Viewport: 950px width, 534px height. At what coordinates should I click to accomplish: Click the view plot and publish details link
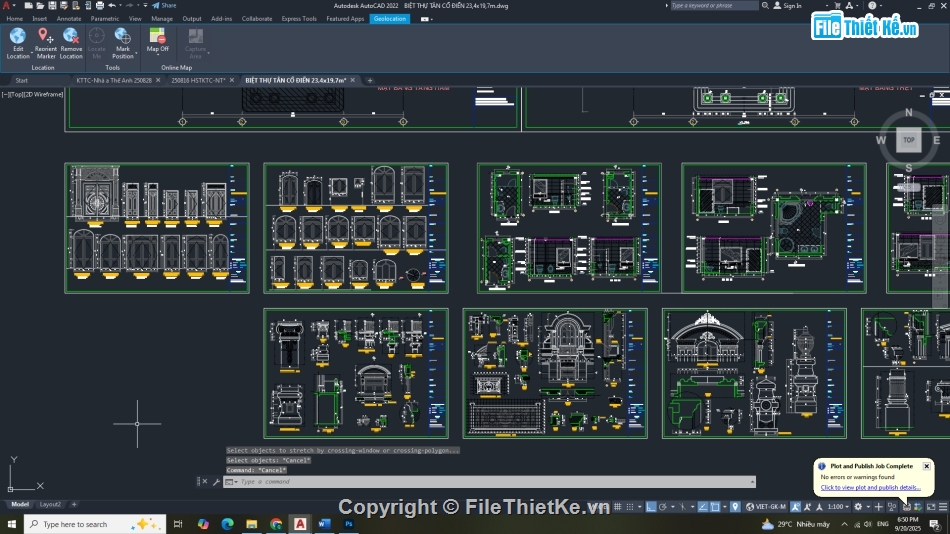pos(870,487)
